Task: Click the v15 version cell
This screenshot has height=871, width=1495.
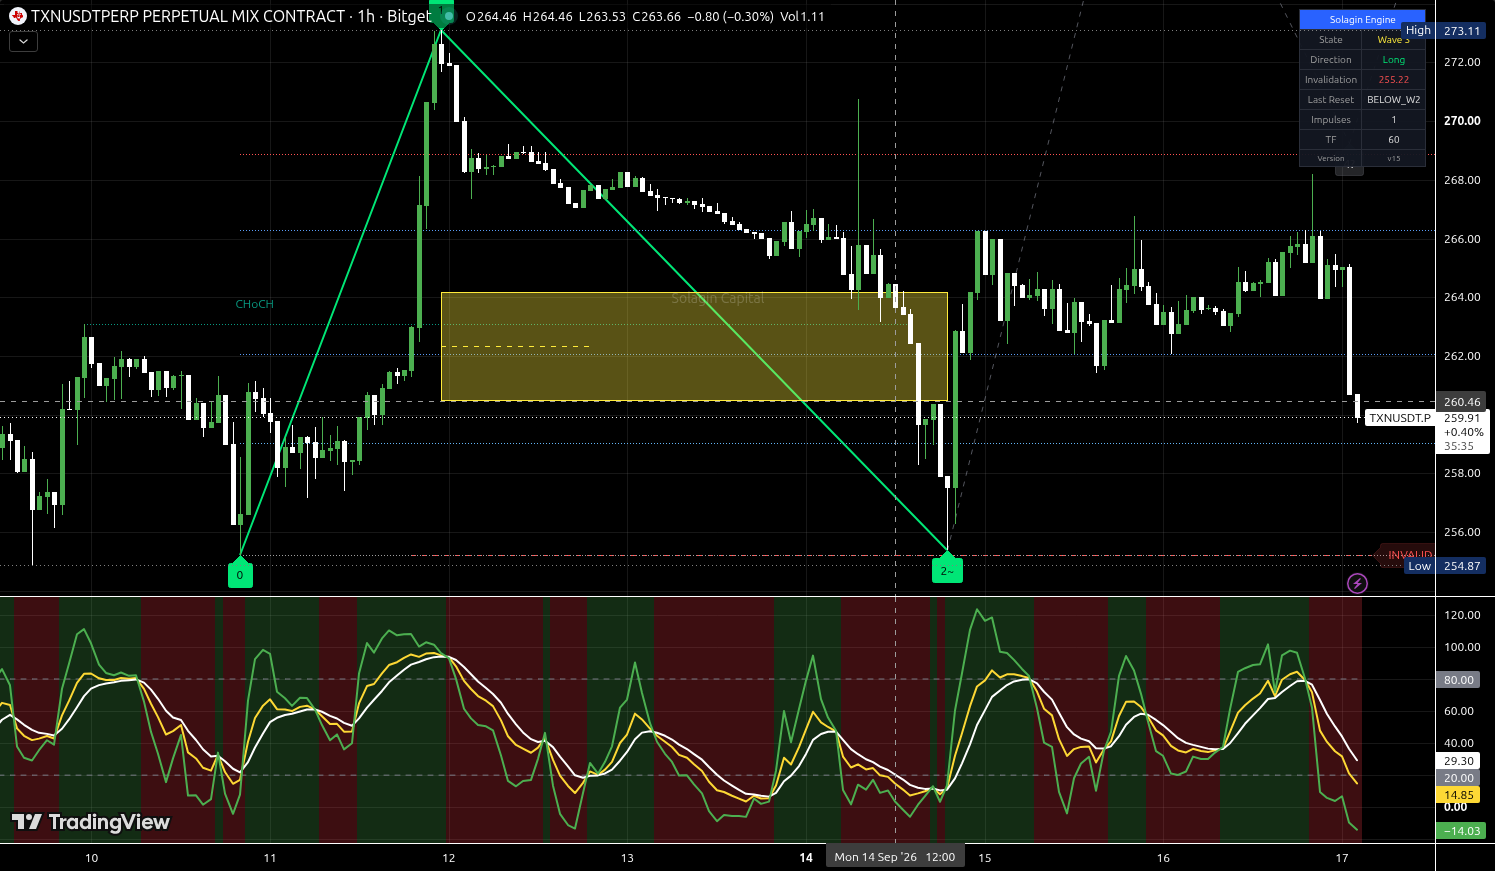Action: tap(1393, 158)
